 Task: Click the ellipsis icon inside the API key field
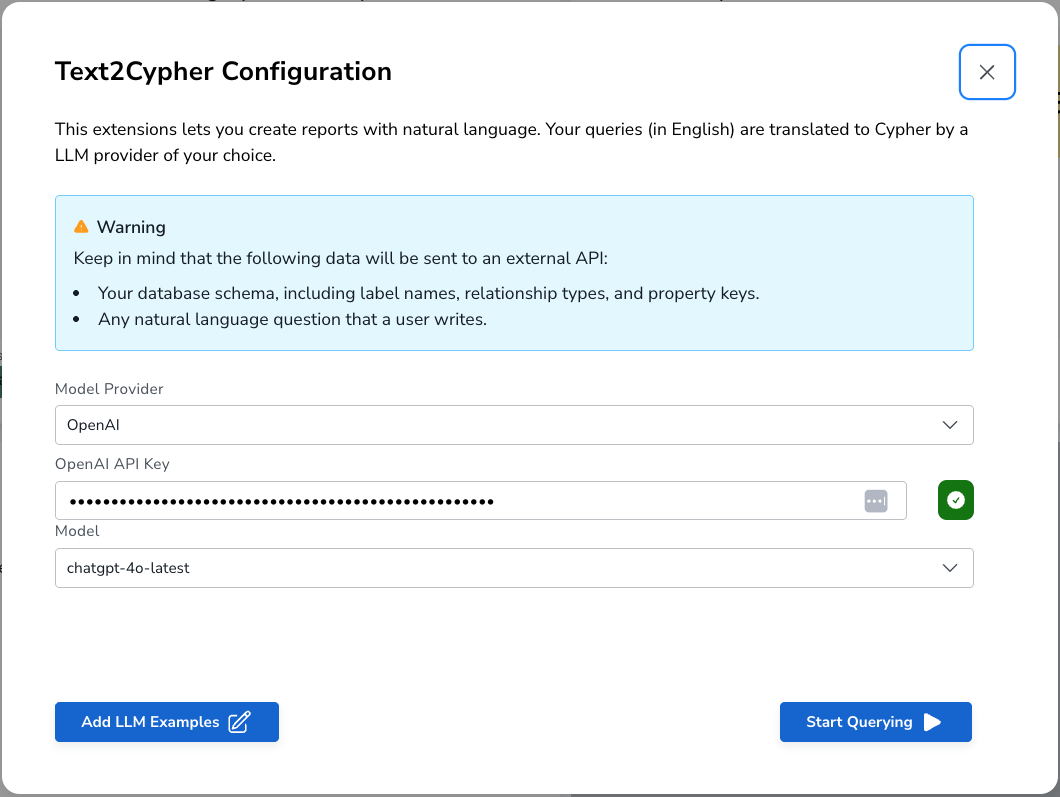point(875,500)
